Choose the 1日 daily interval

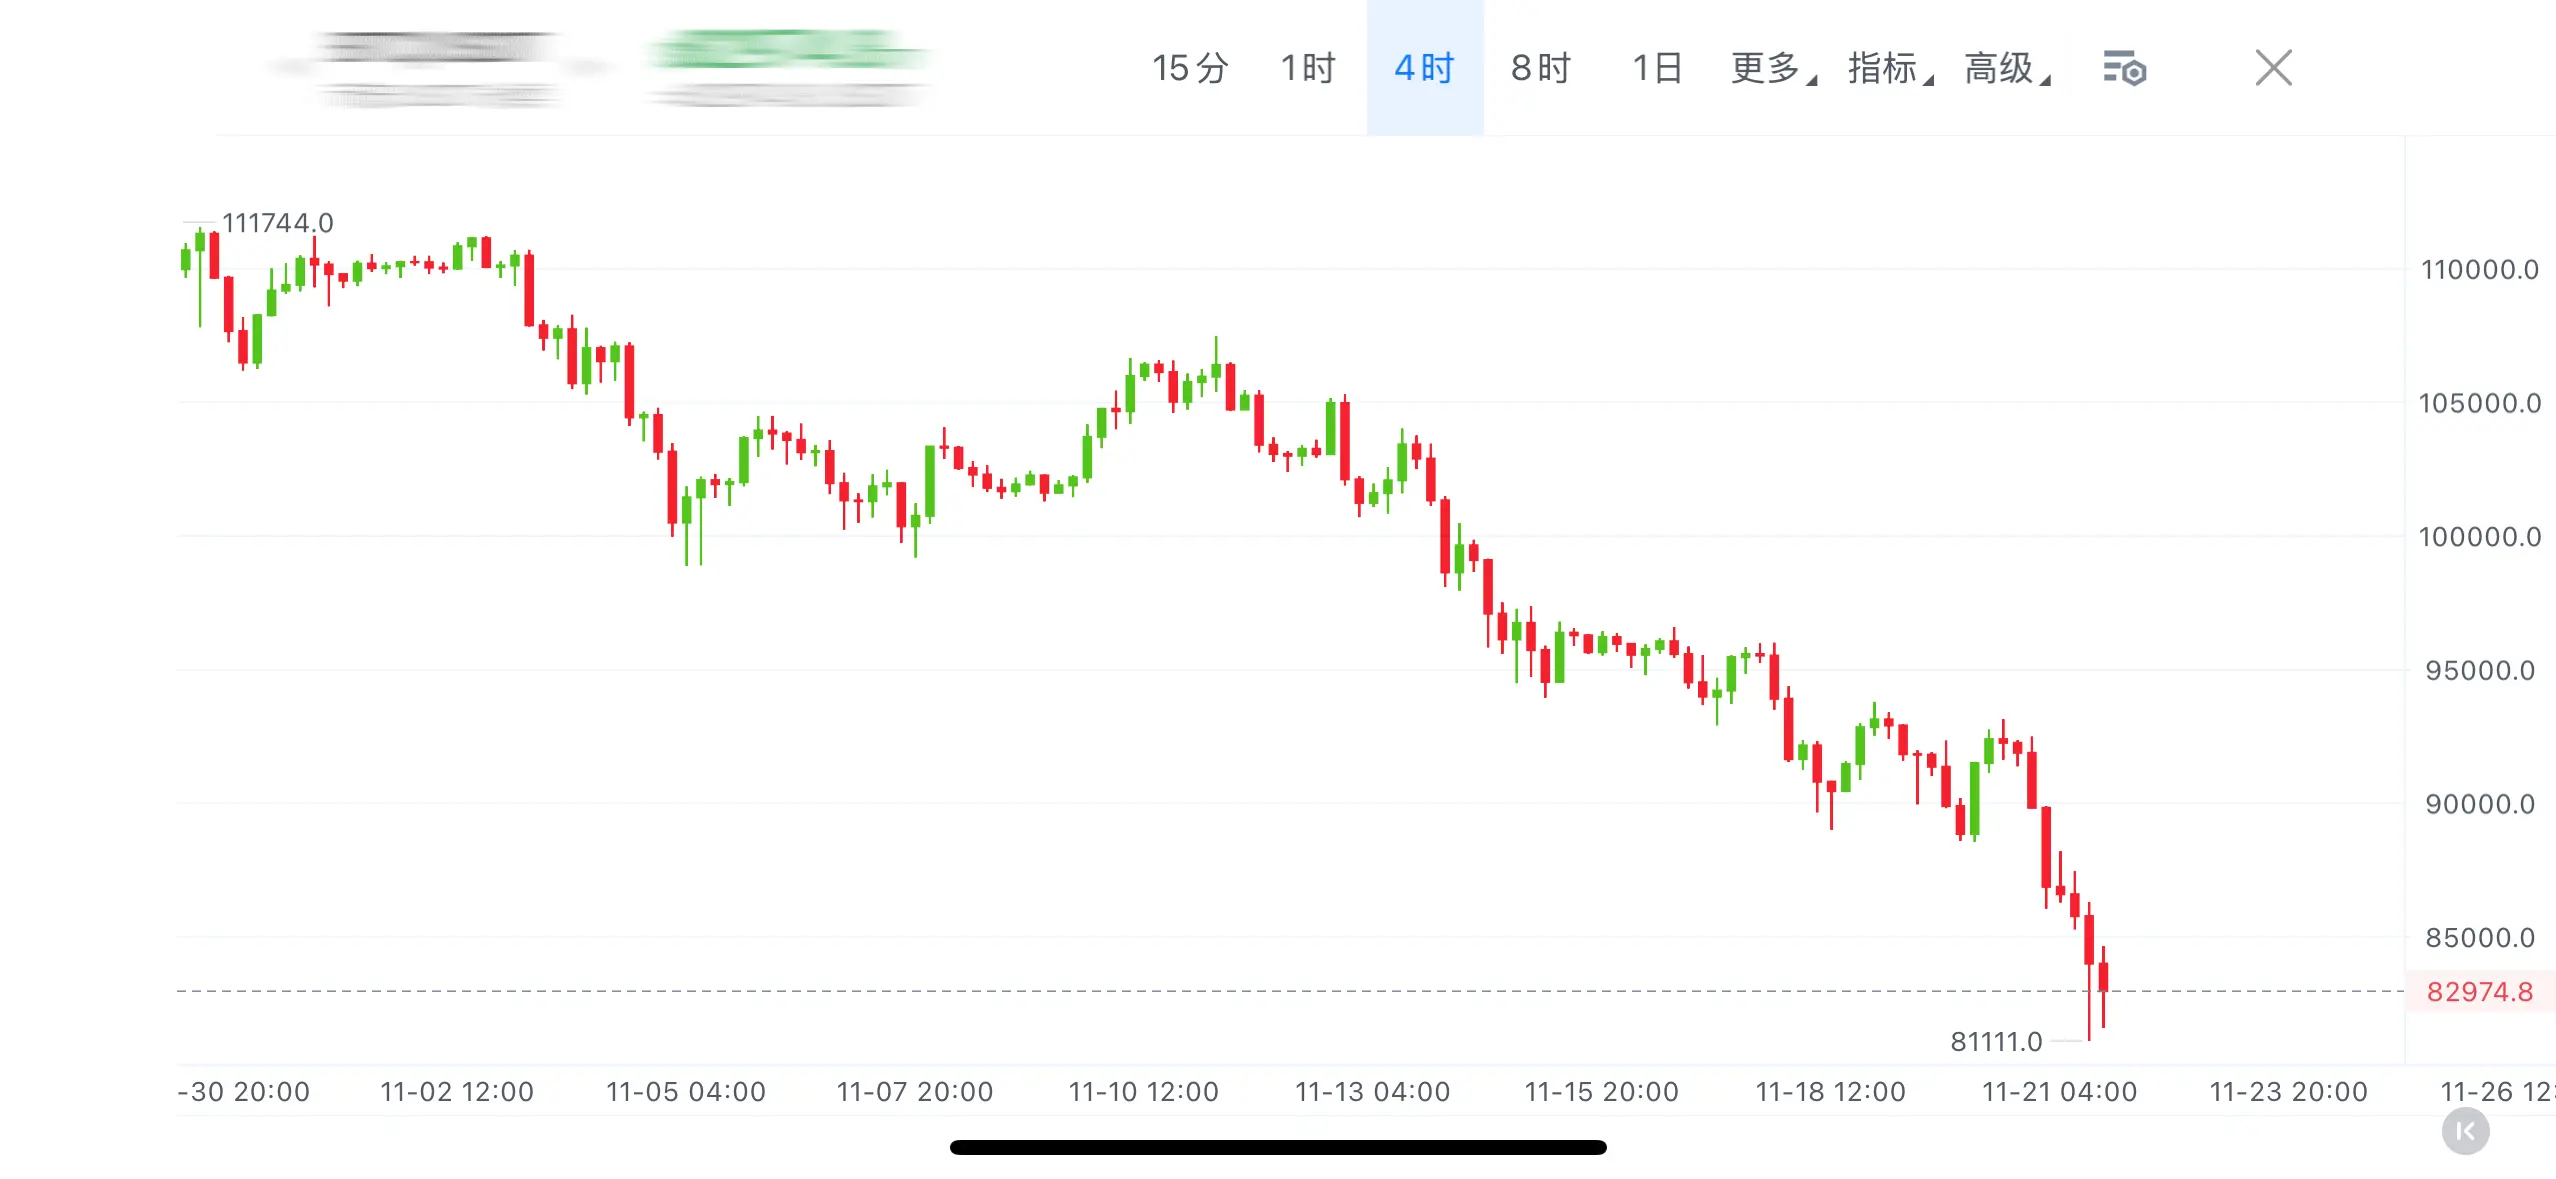[1657, 68]
